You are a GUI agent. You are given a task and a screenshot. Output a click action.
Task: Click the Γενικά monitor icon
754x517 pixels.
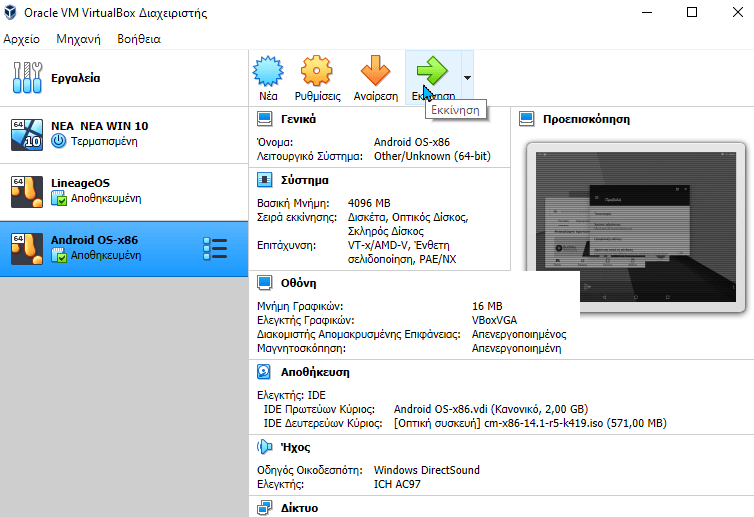[x=264, y=119]
